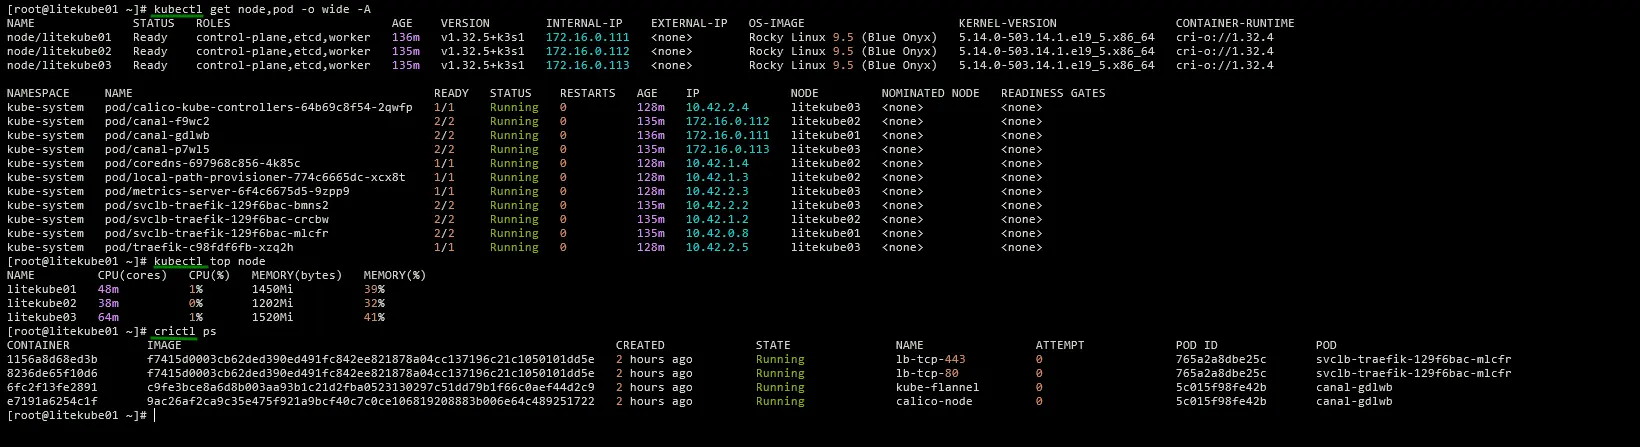Click container name lb-tcp-443
Image resolution: width=1640 pixels, height=447 pixels.
coord(931,359)
